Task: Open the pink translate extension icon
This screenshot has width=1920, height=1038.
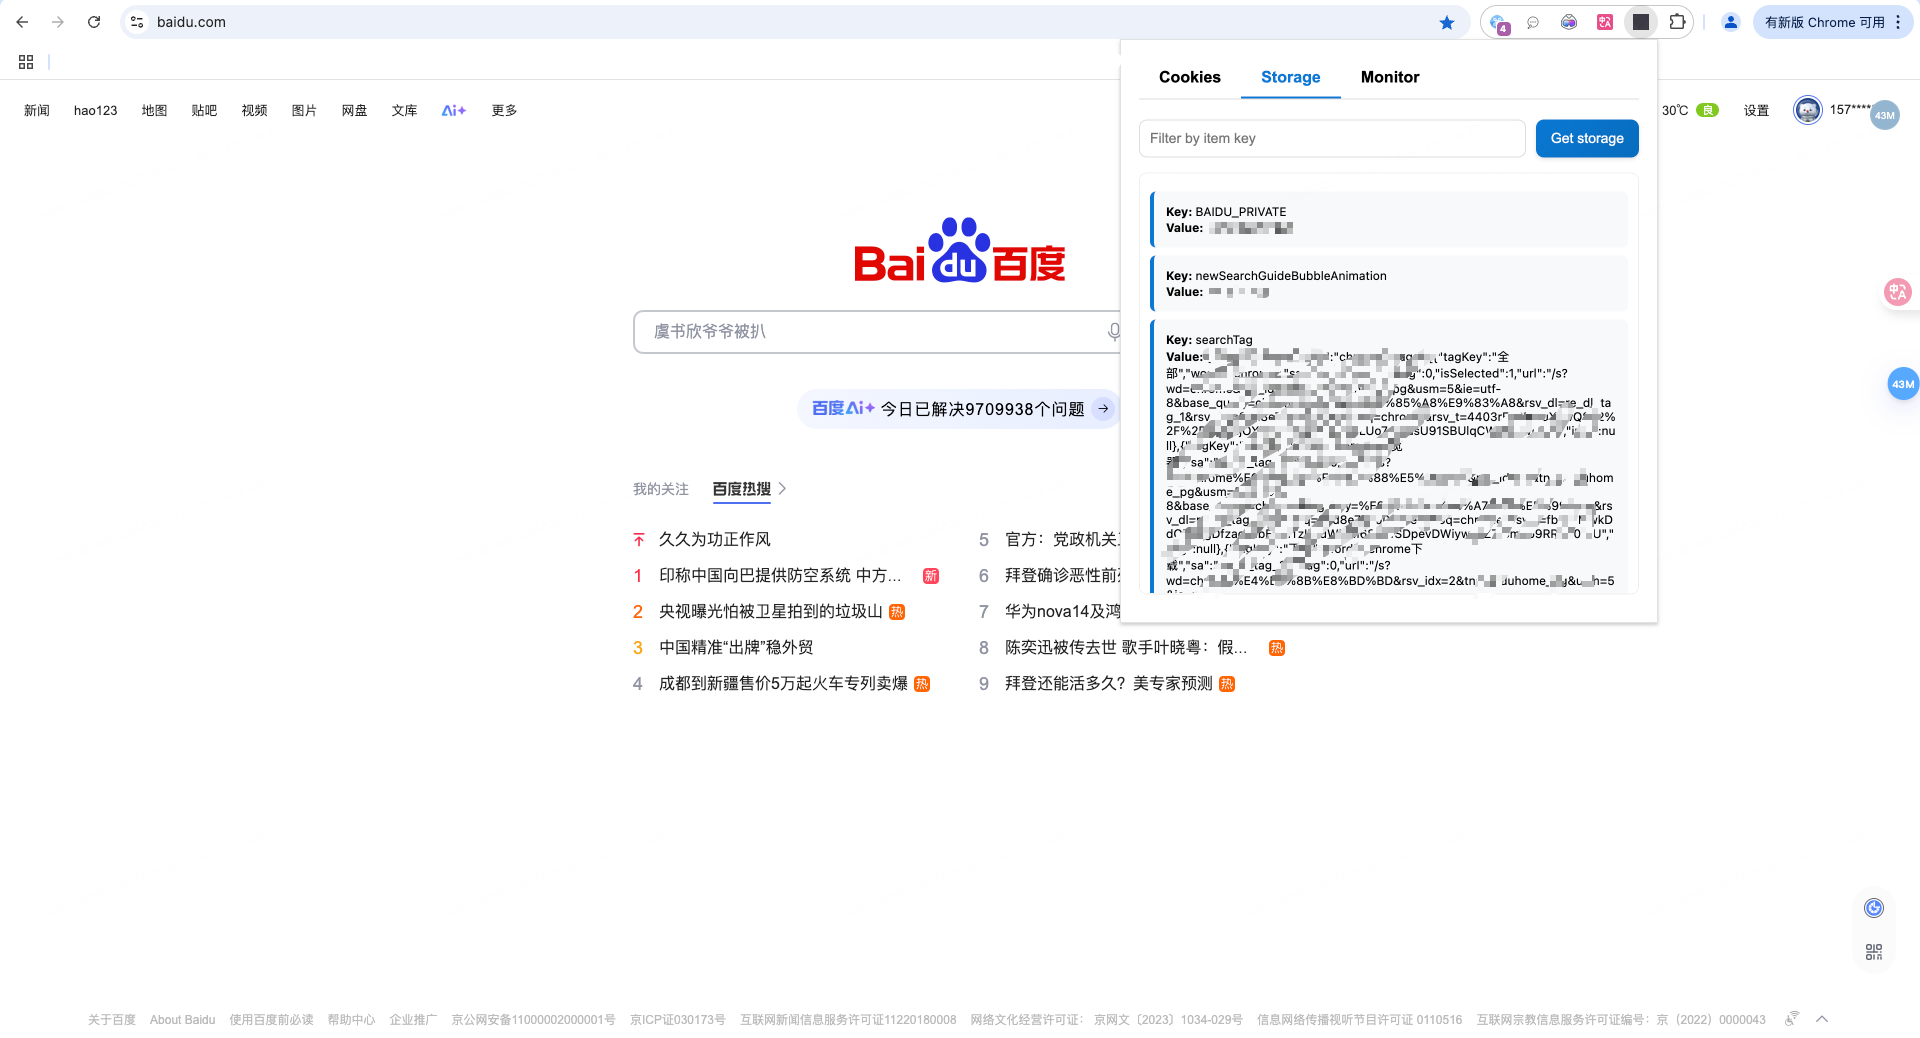Action: tap(1605, 22)
